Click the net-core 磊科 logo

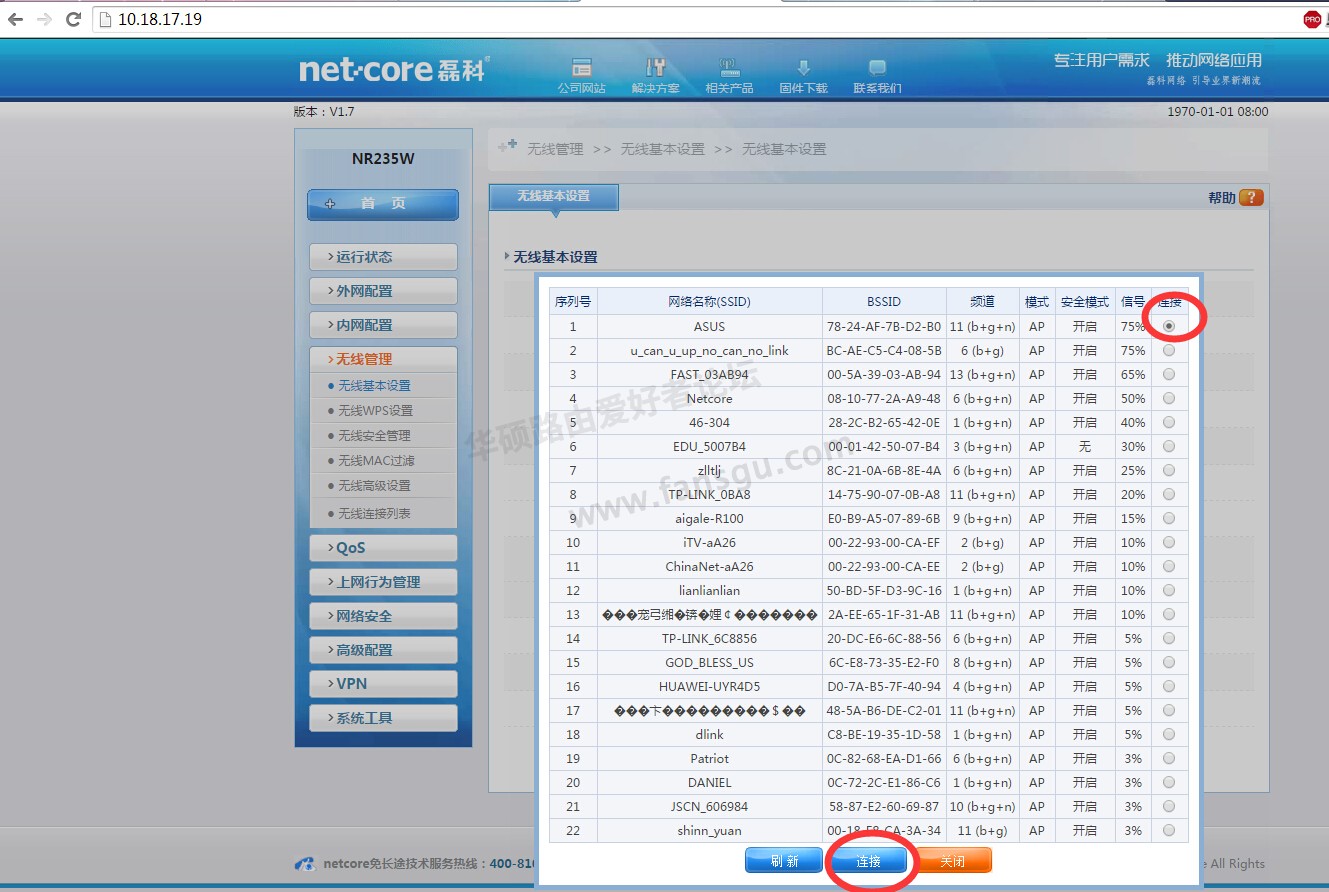coord(394,69)
